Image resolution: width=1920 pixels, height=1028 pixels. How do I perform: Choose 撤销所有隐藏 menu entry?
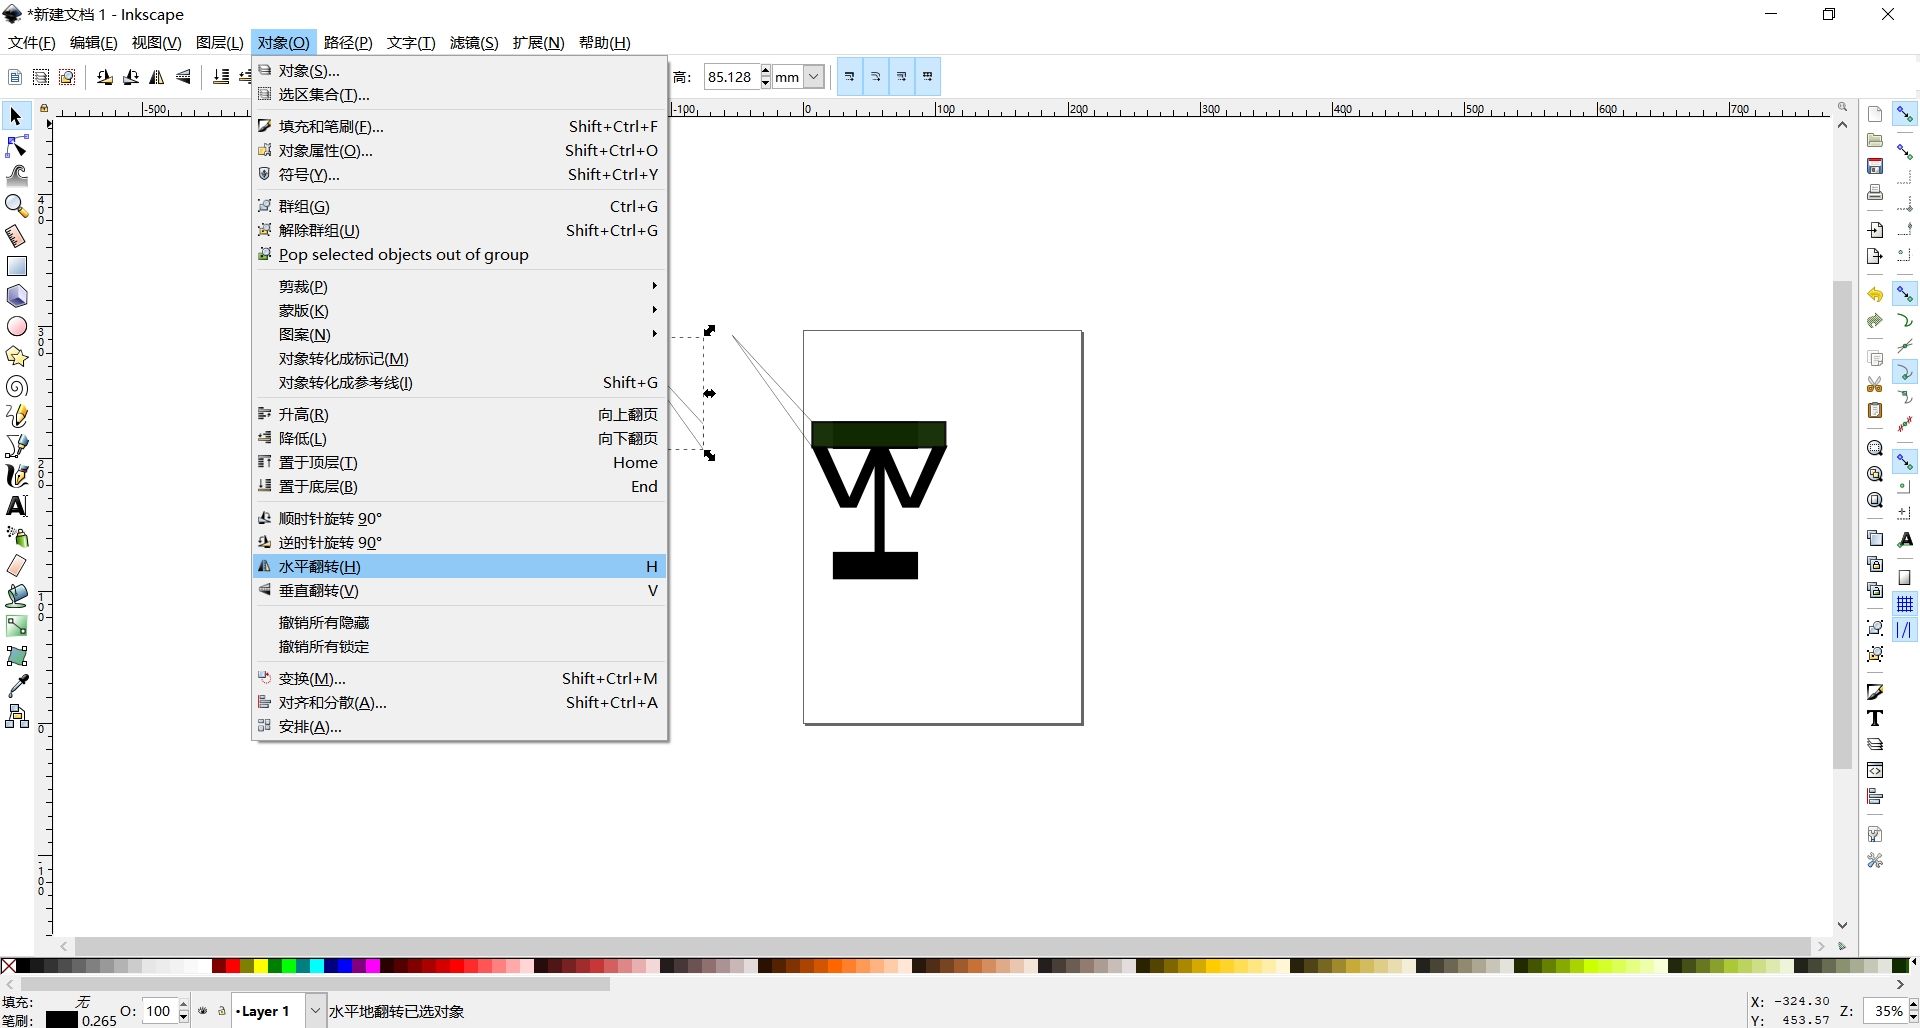460,622
